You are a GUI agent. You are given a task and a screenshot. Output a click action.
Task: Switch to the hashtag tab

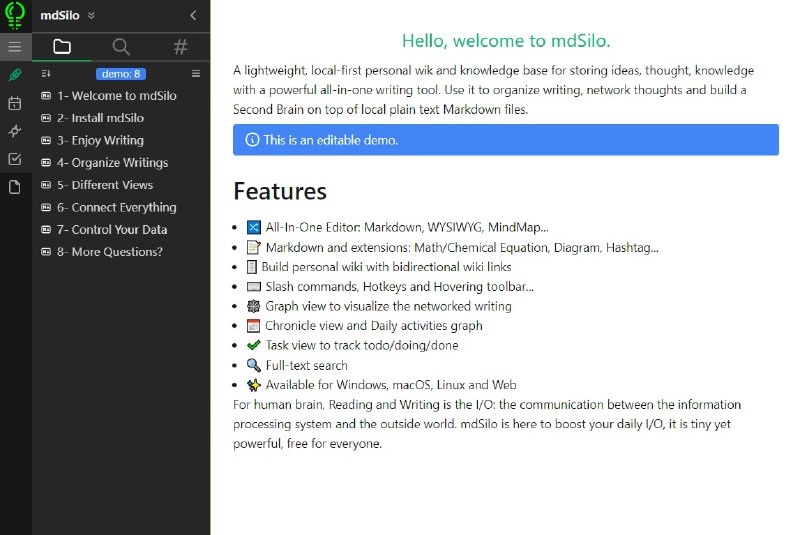click(x=180, y=47)
